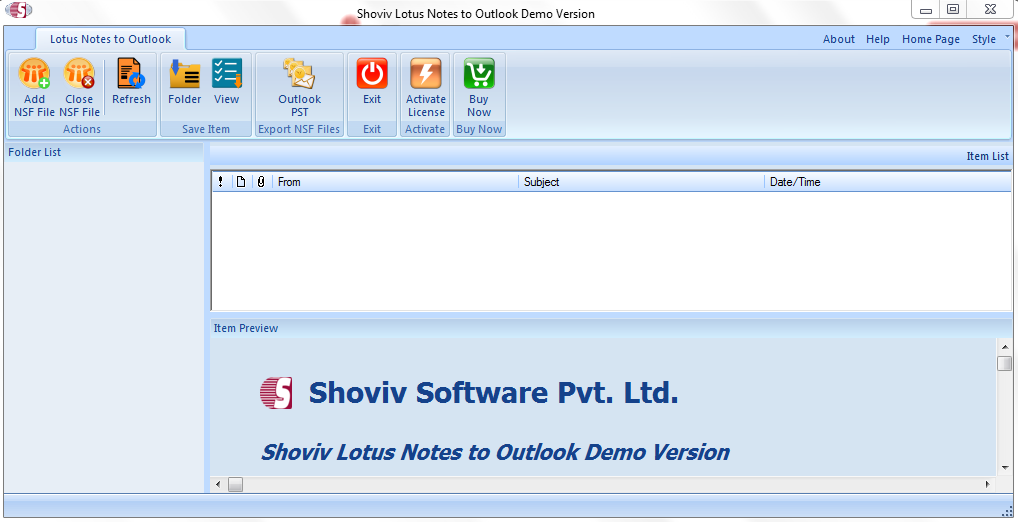Click the Folder List panel header
Image resolution: width=1018 pixels, height=522 pixels.
(x=104, y=152)
